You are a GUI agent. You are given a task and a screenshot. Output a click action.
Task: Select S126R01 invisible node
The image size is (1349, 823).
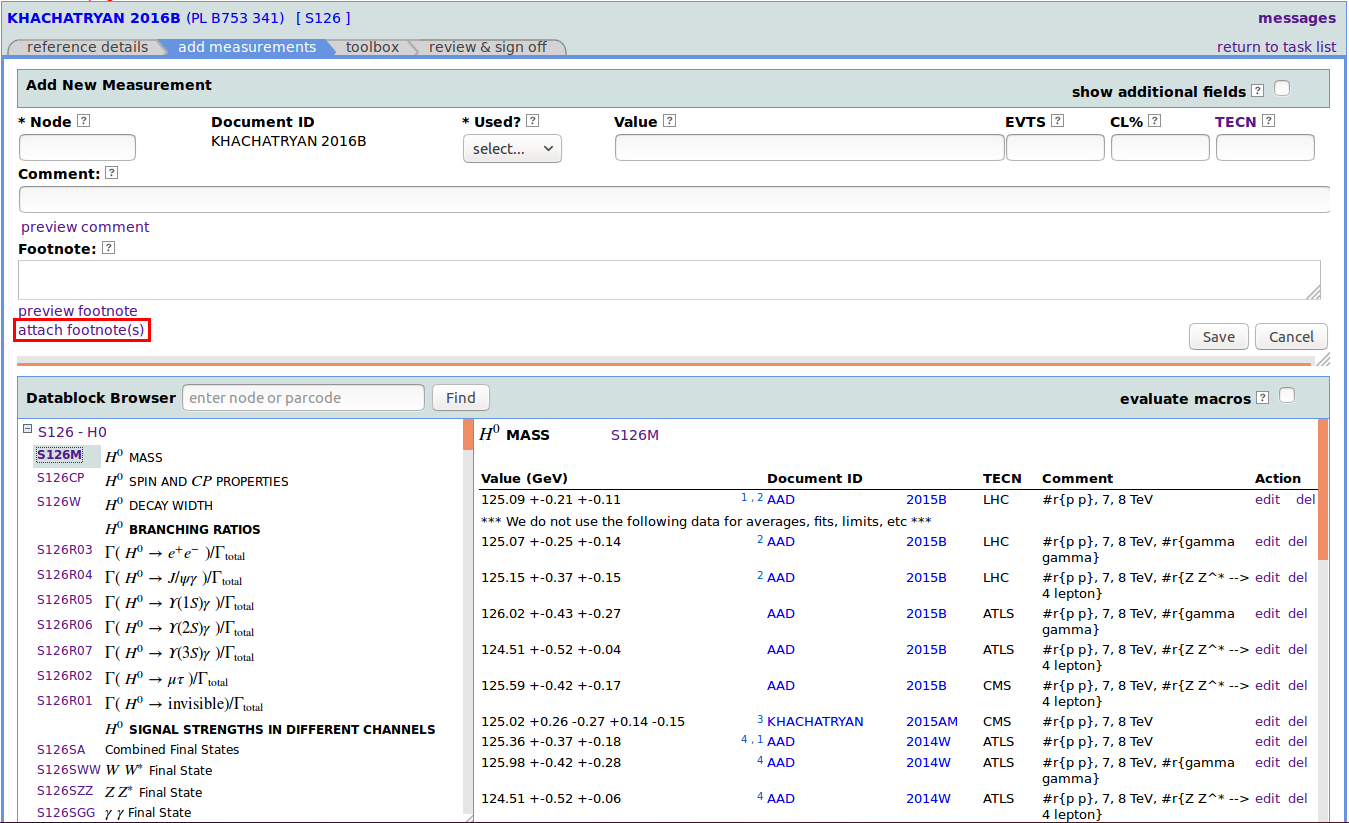tap(65, 701)
